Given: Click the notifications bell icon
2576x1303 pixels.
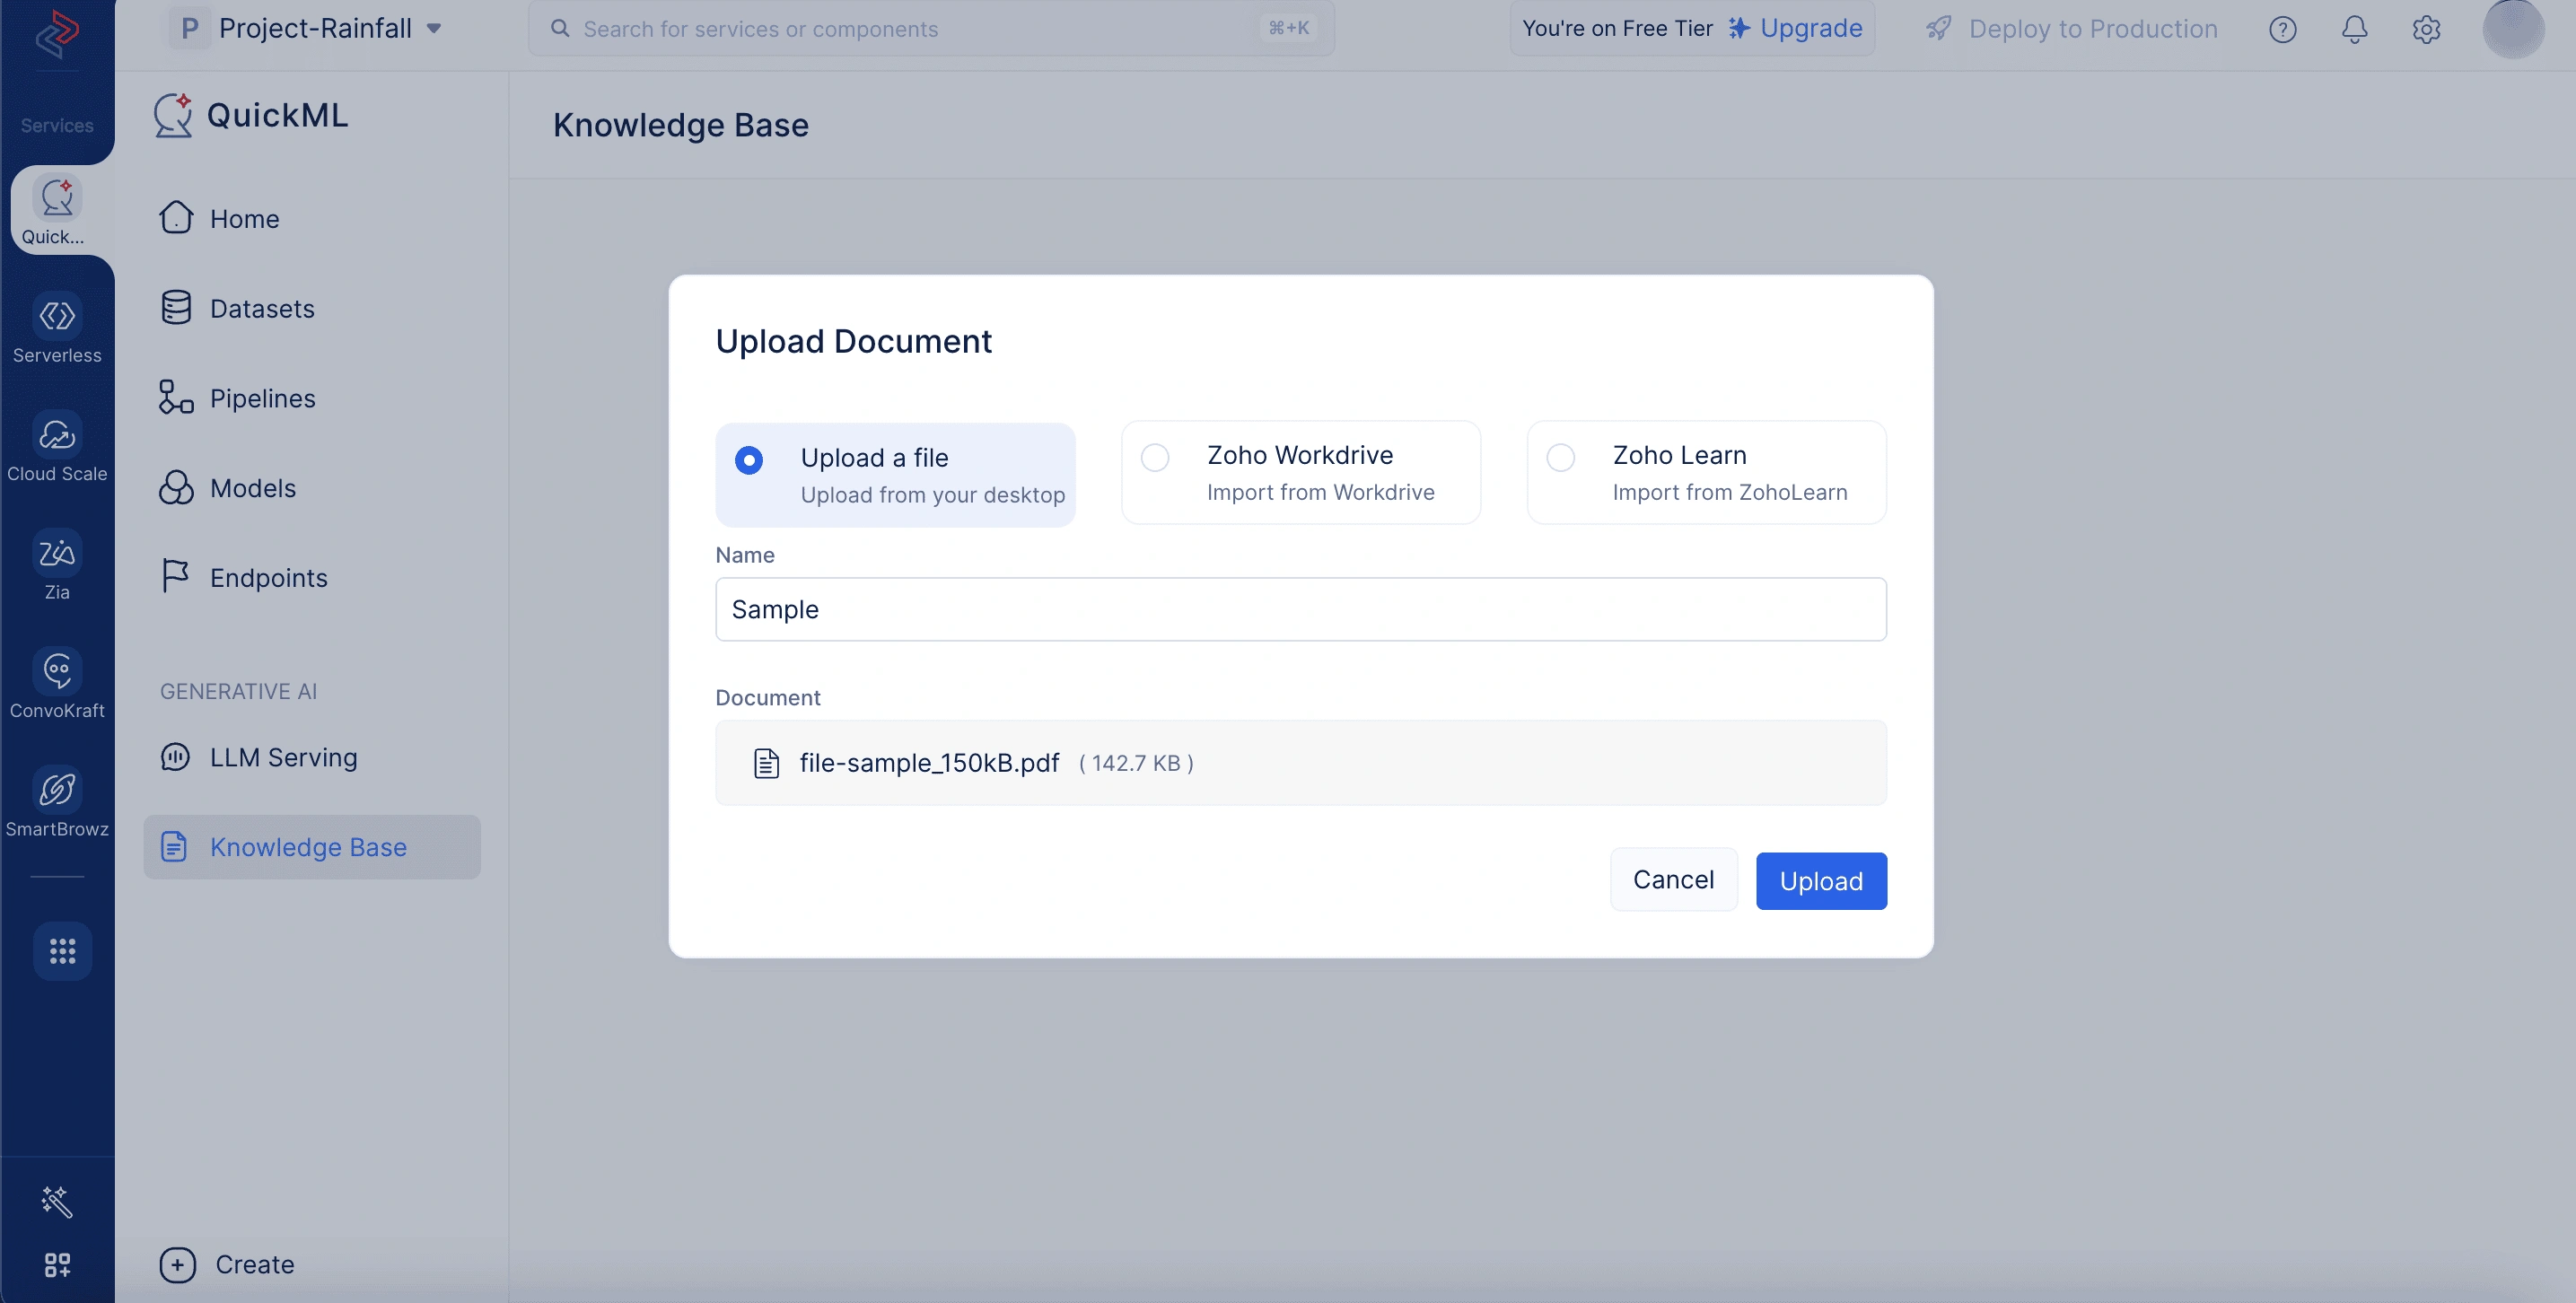Looking at the screenshot, I should click(2354, 29).
